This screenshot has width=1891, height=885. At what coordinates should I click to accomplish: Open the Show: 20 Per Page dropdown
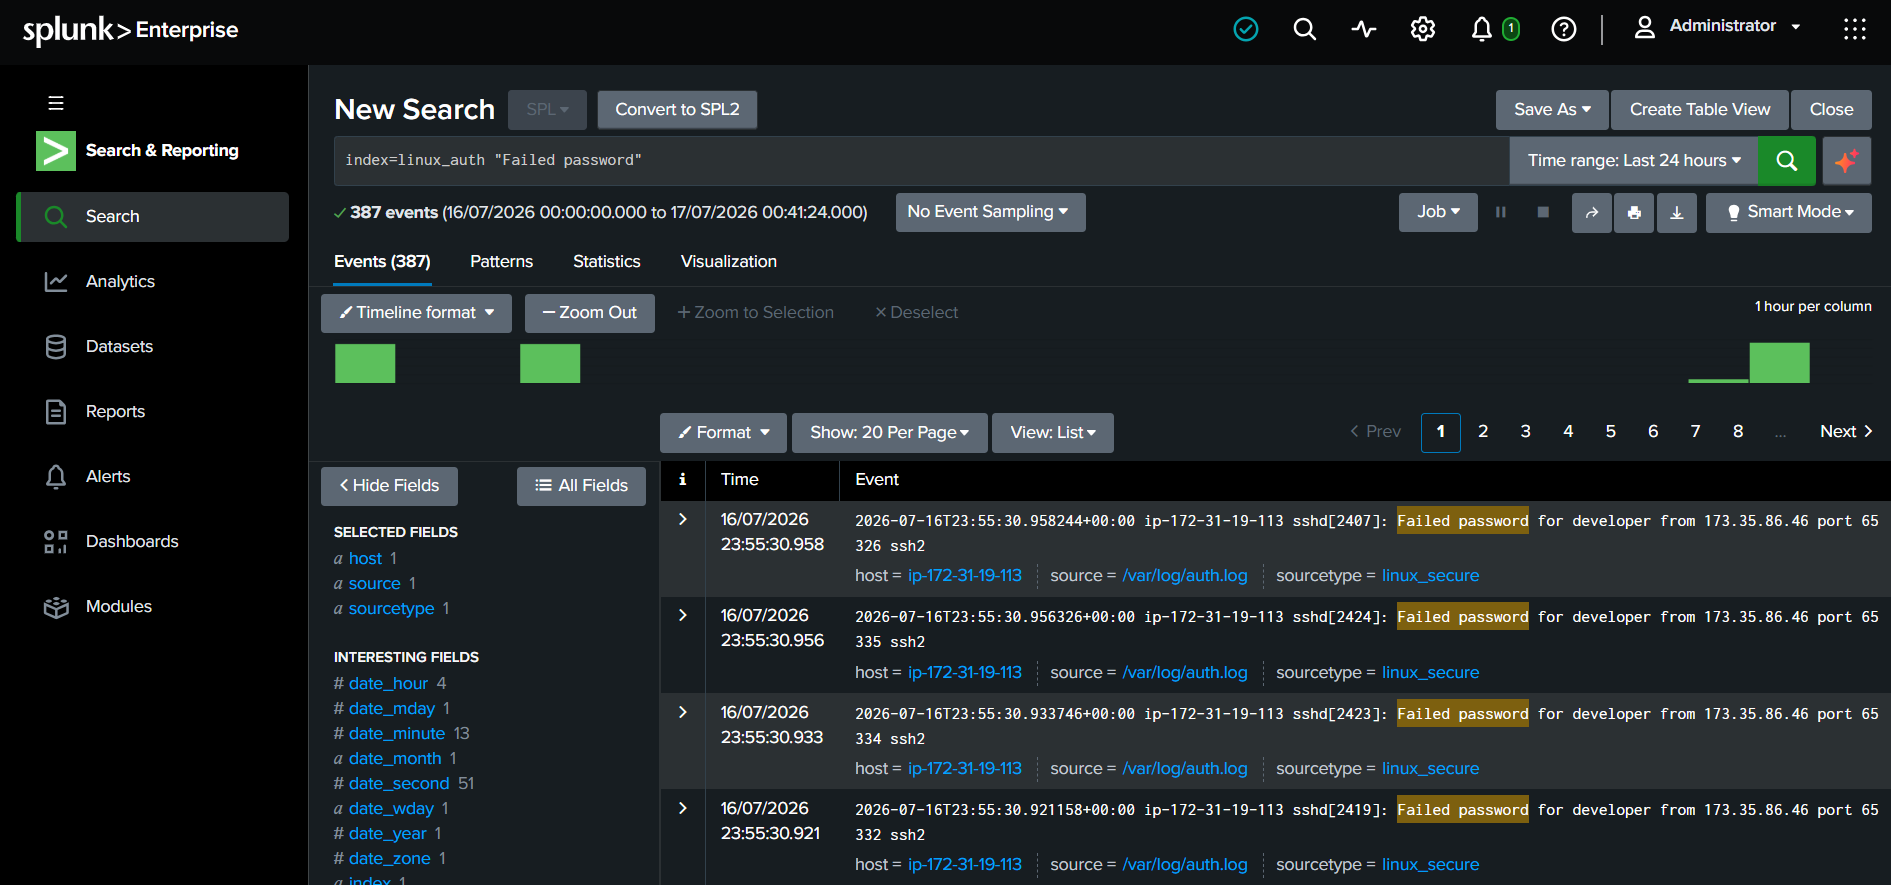[x=889, y=433]
